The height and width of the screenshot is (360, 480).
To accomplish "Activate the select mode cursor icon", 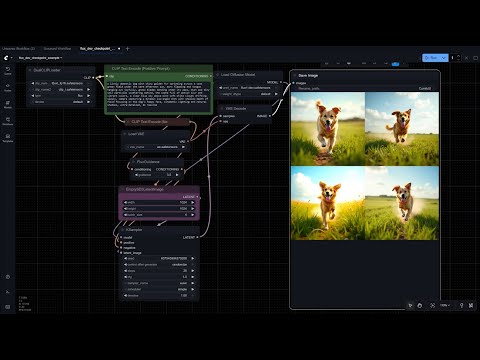I will click(x=411, y=305).
